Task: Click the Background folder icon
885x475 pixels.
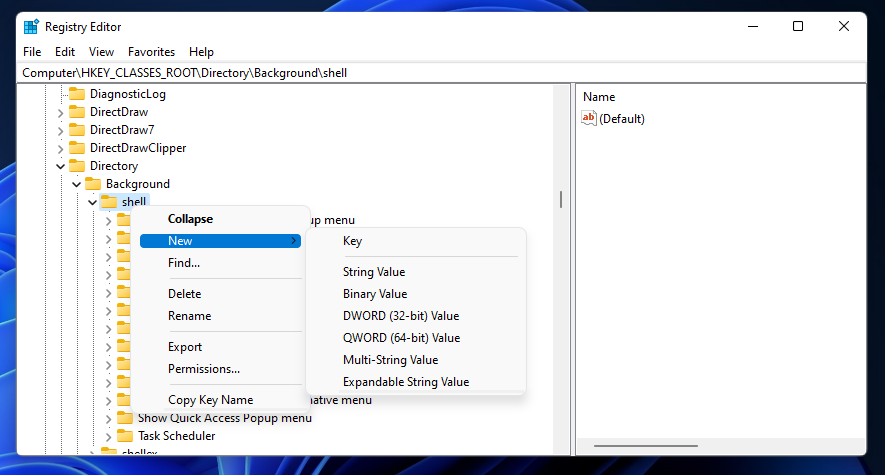Action: [93, 184]
